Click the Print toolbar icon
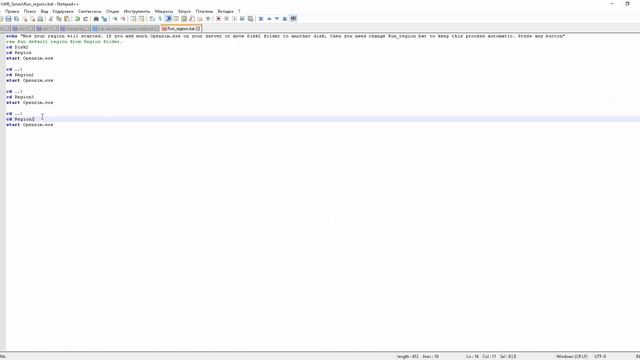The height and width of the screenshot is (360, 640). (x=40, y=19)
